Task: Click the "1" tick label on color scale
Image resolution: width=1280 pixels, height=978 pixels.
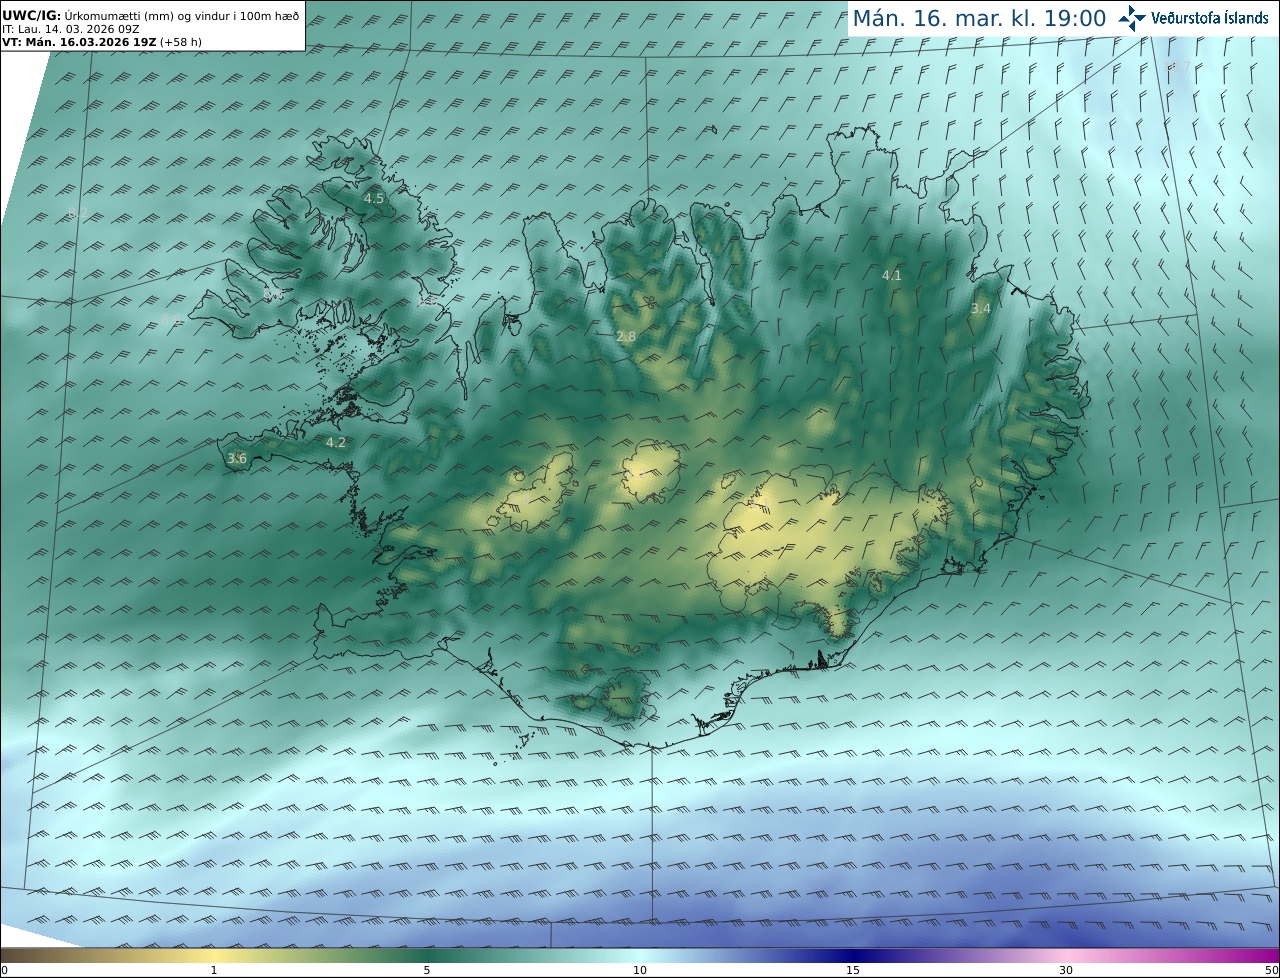Action: tap(213, 970)
